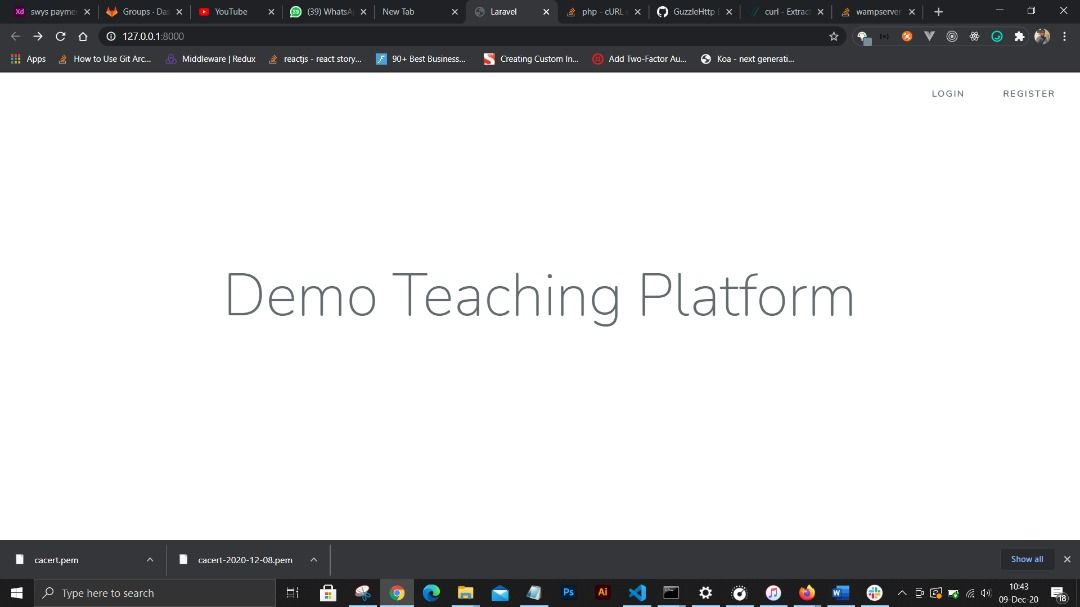Open iTunes from the taskbar

click(x=773, y=593)
